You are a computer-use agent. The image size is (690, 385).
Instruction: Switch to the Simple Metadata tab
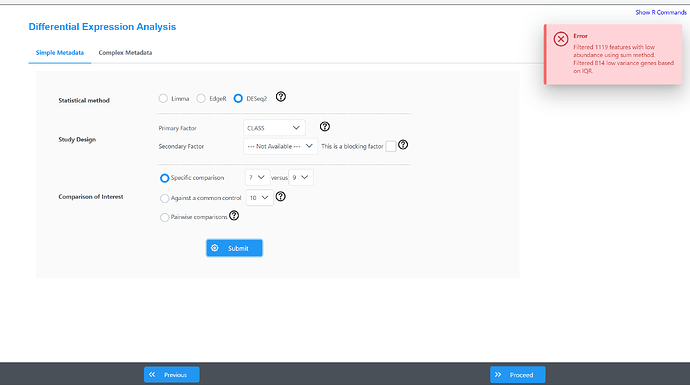coord(60,53)
